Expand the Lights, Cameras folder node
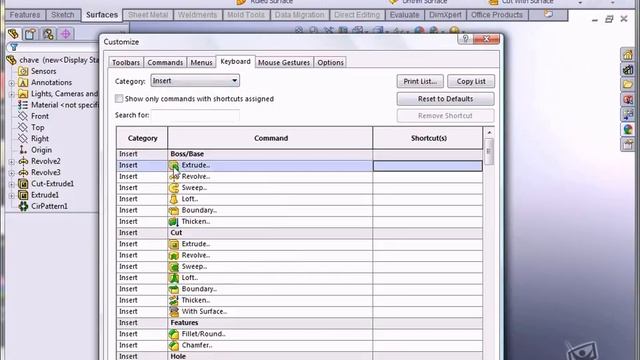640x360 pixels. pyautogui.click(x=11, y=94)
